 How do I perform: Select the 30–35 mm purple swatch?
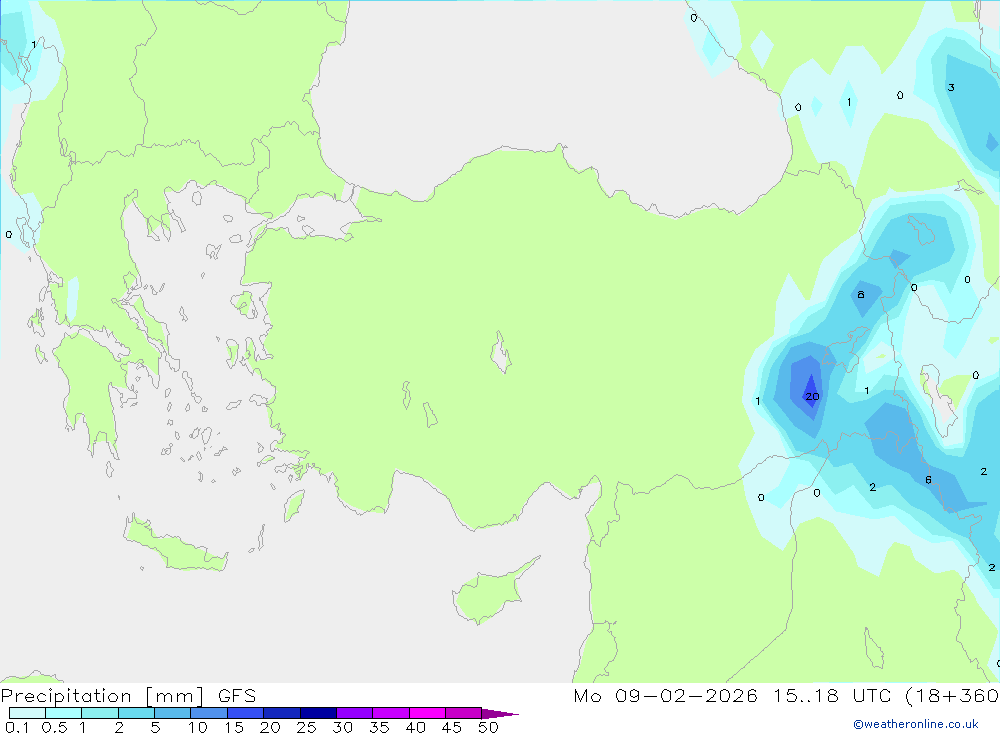coord(355,713)
